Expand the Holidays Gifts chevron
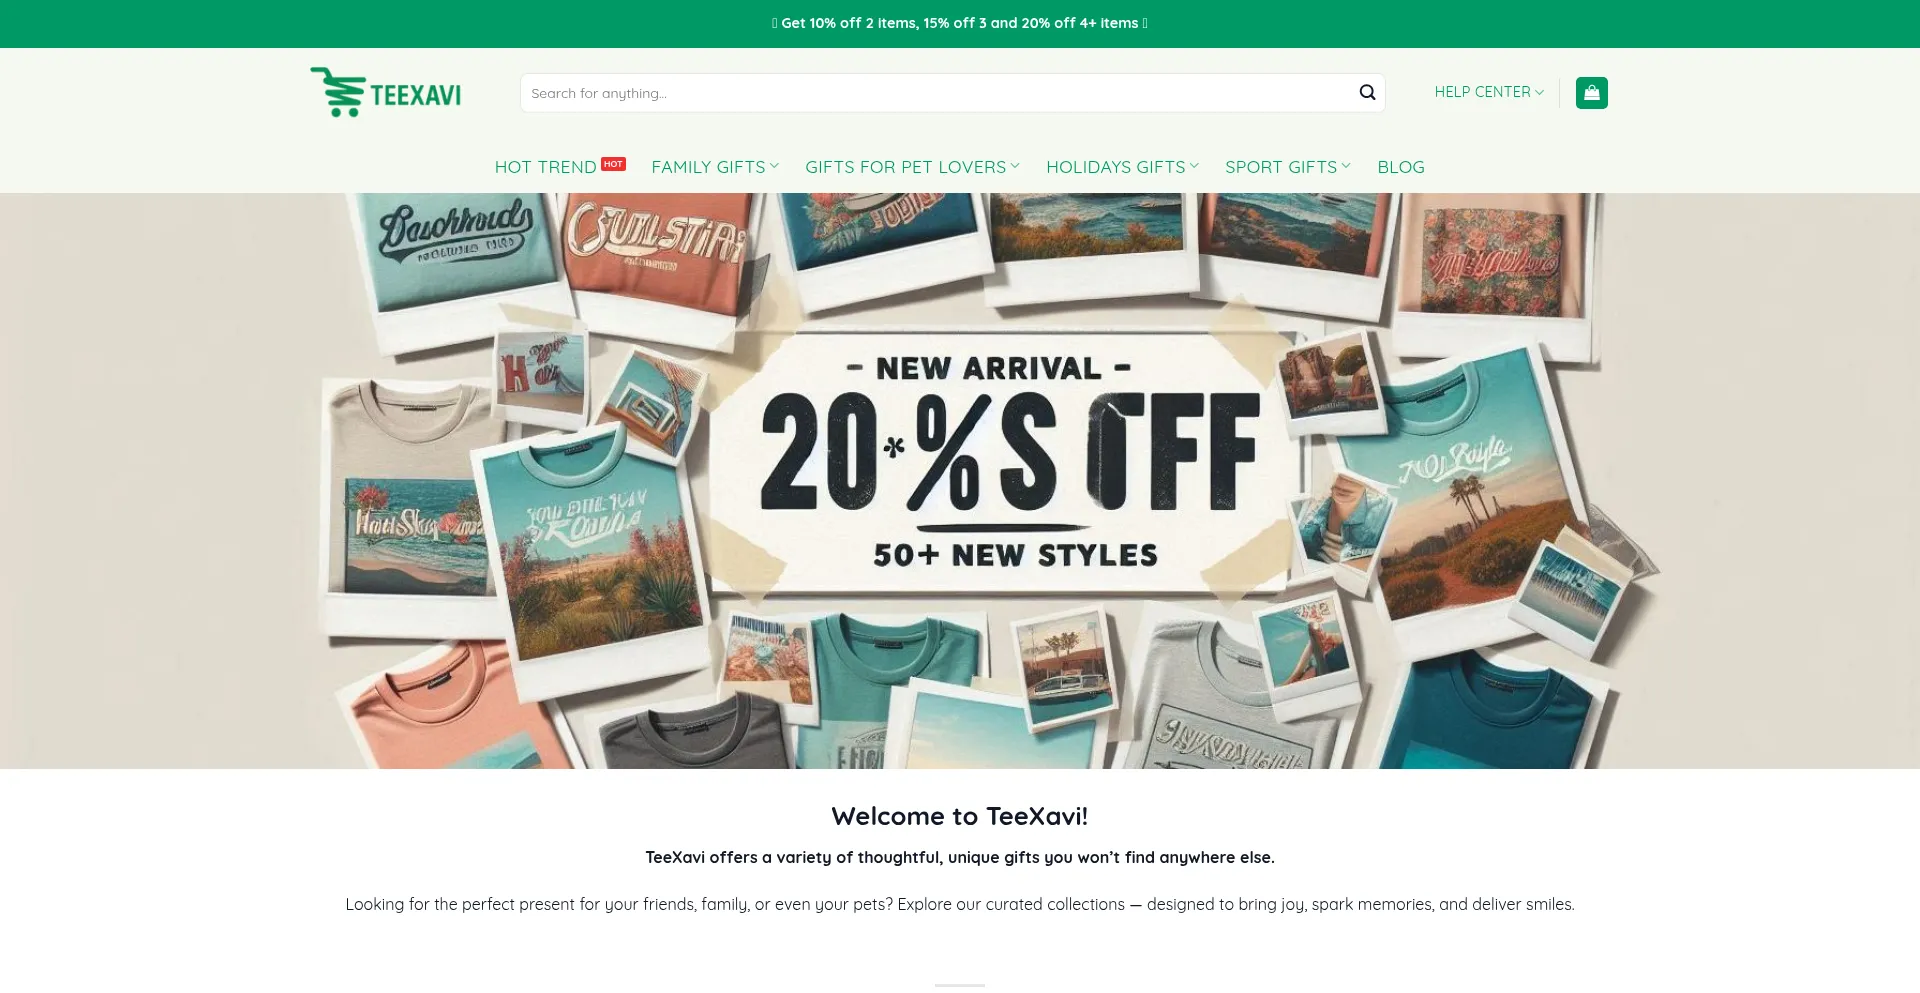 coord(1194,166)
